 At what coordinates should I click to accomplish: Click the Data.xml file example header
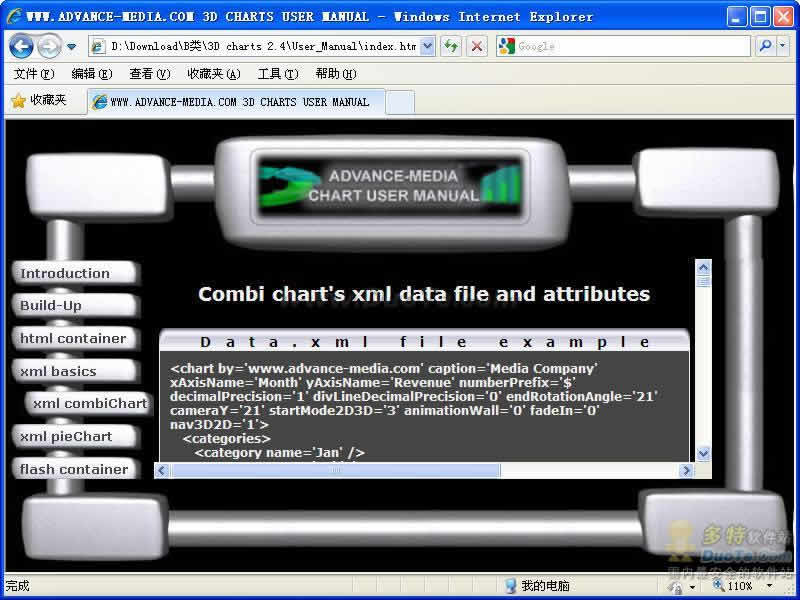424,341
